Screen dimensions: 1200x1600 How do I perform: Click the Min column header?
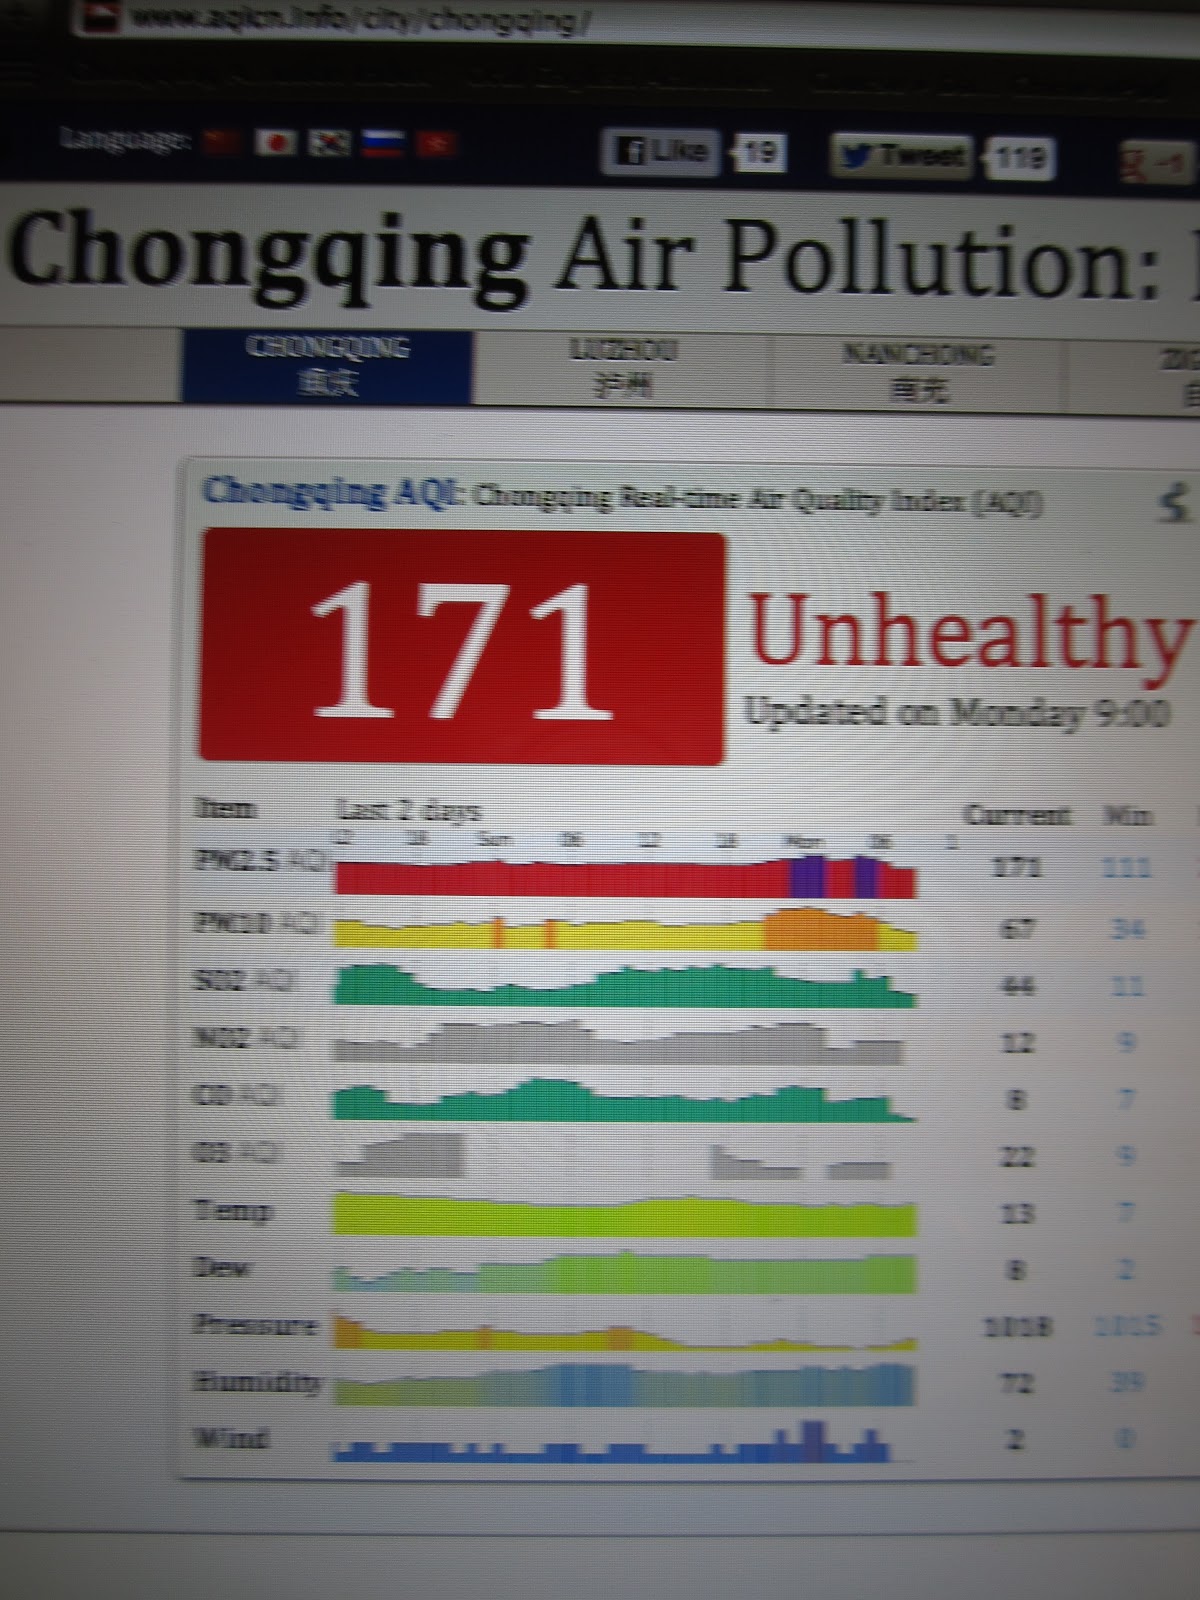[1127, 816]
